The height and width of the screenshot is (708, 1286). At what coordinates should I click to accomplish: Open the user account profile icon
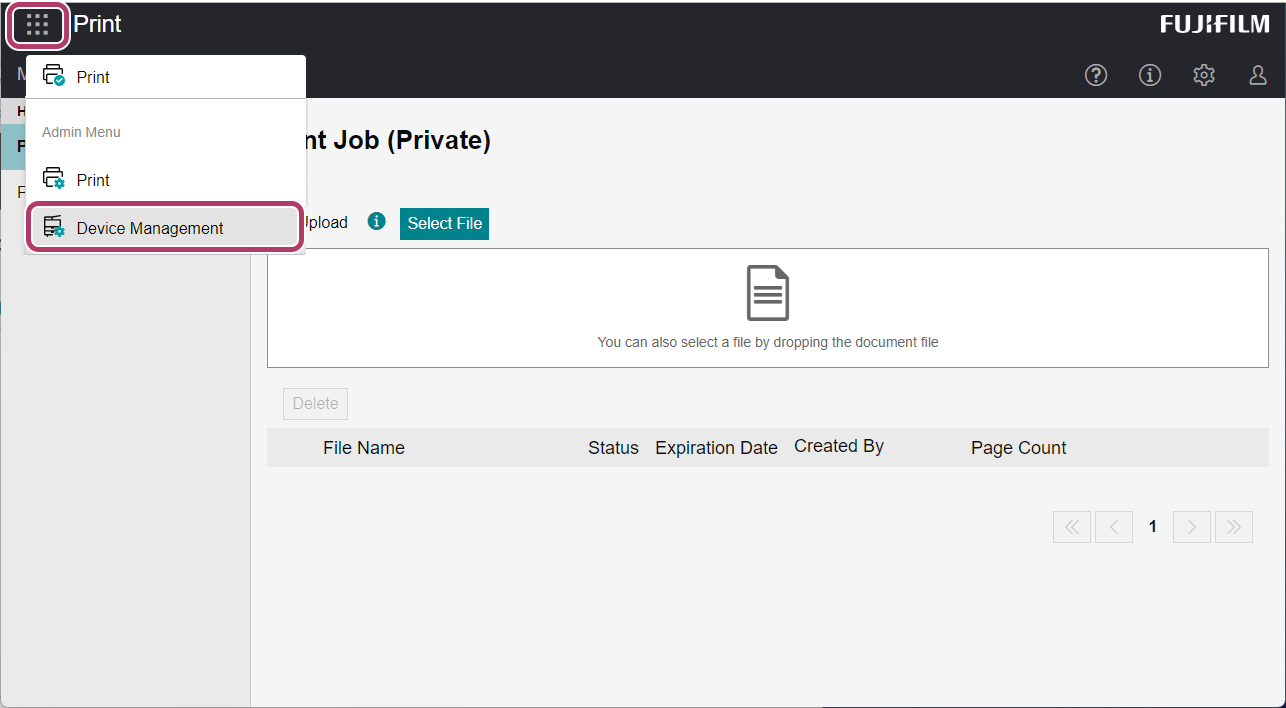(1258, 75)
